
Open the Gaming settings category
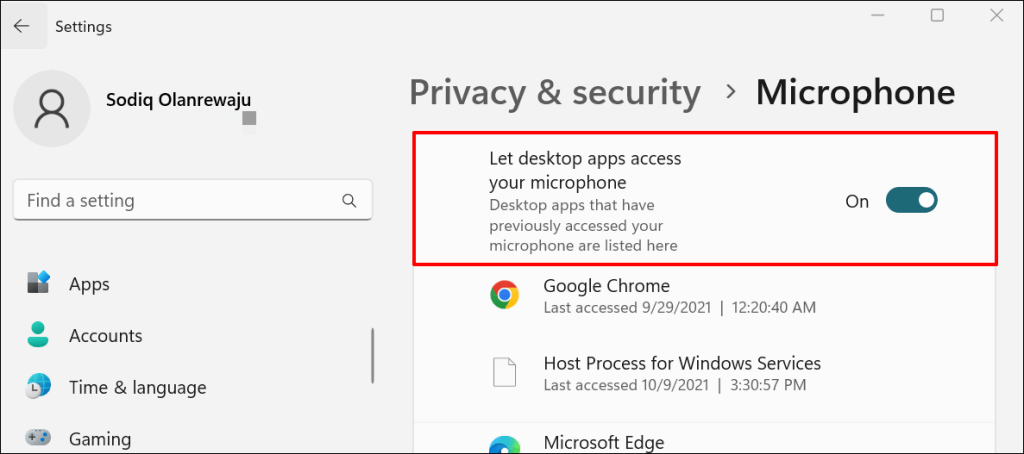coord(101,439)
